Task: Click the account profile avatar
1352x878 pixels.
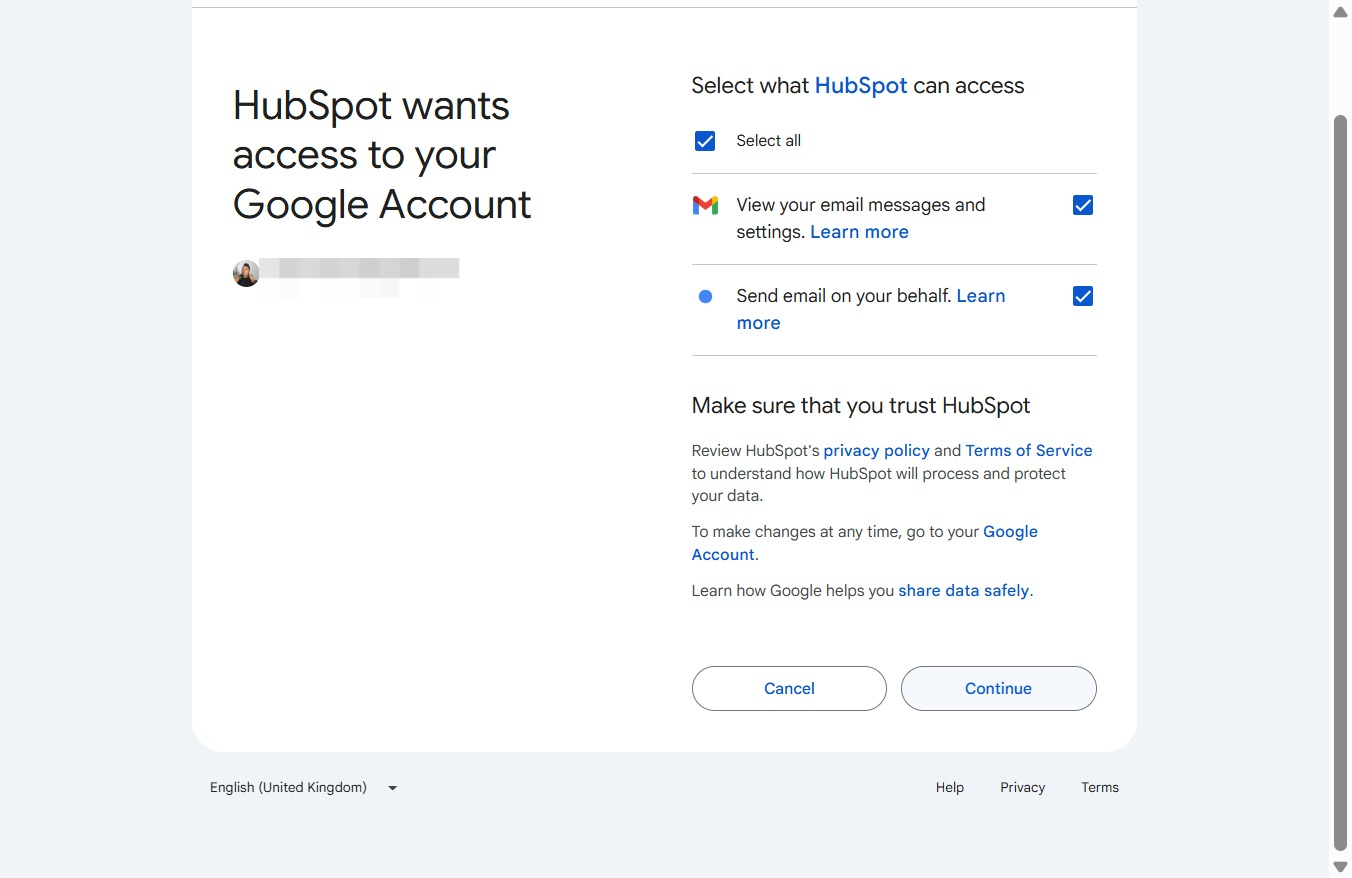Action: click(x=246, y=273)
